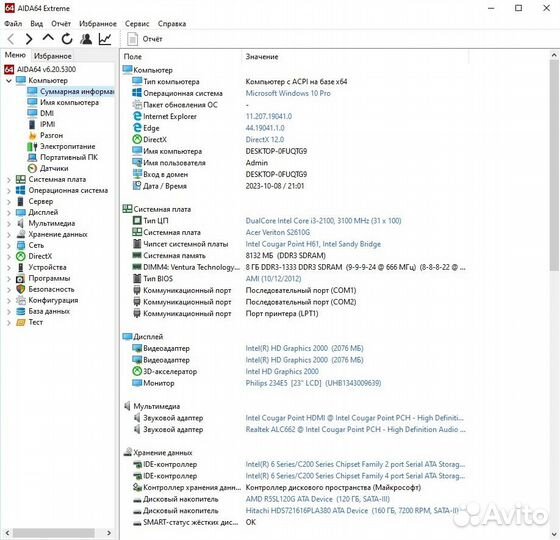Open the Файл menu
Image resolution: width=560 pixels, height=540 pixels.
click(x=13, y=24)
